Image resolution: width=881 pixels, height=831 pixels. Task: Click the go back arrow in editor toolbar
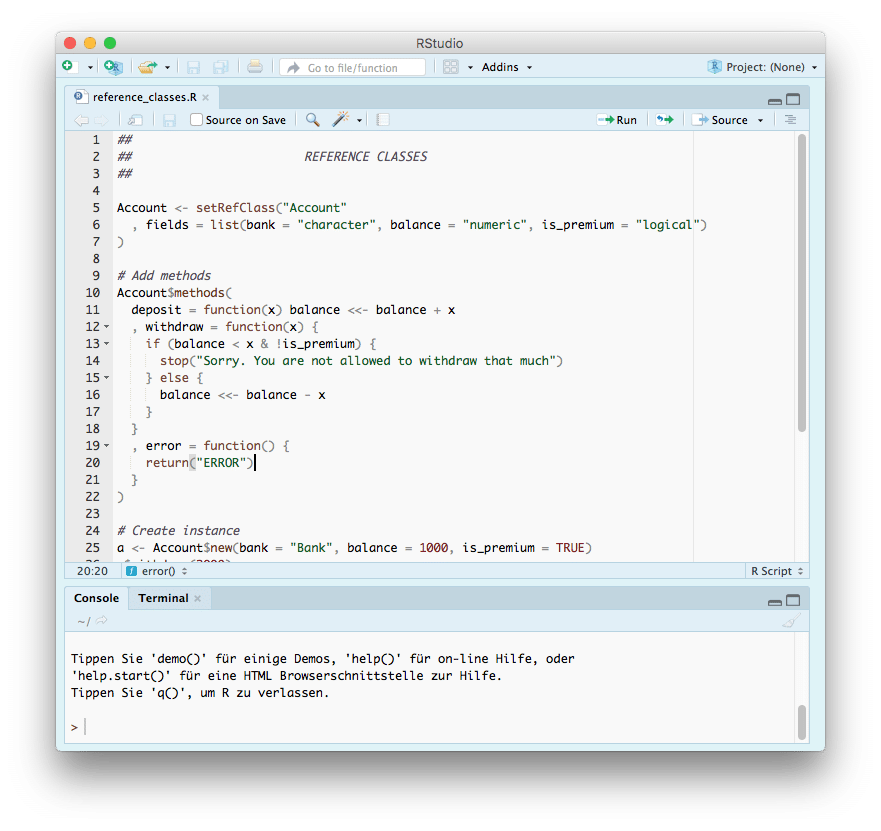click(81, 120)
